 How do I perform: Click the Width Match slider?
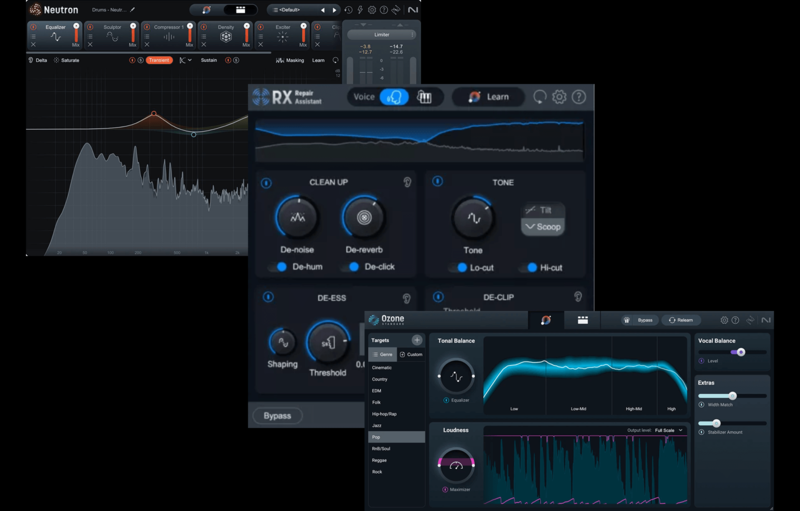732,396
